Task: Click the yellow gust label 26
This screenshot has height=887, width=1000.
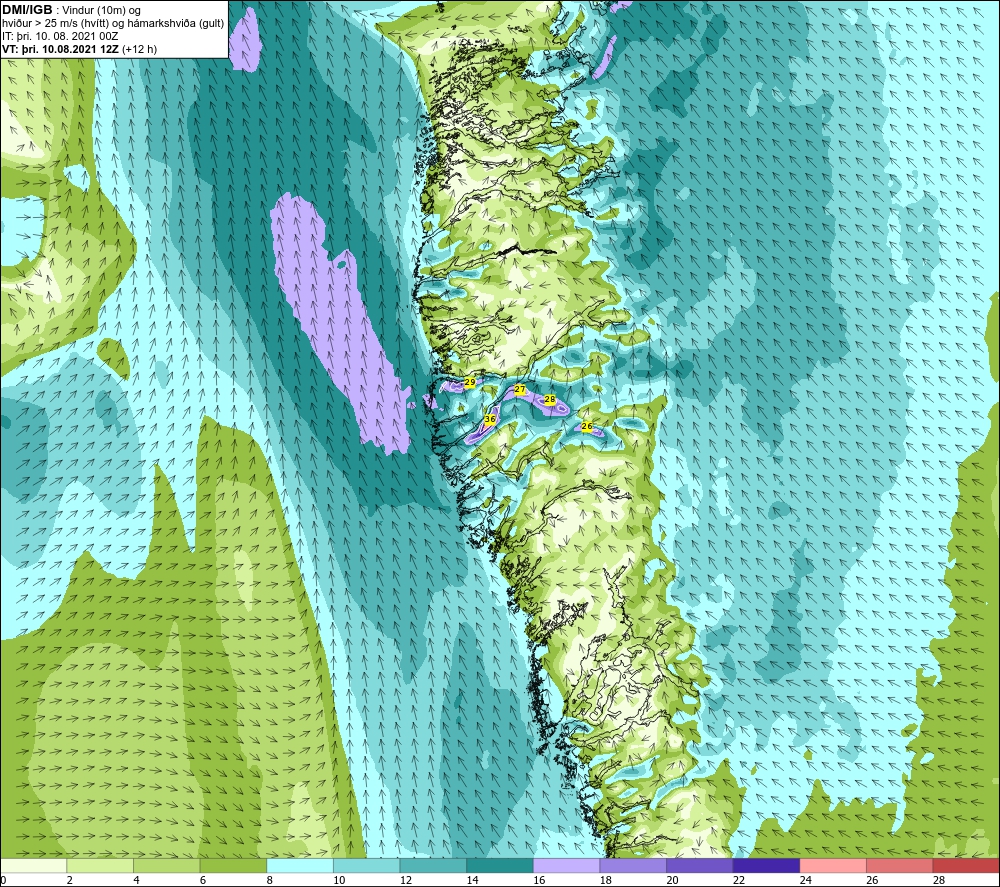Action: tap(587, 426)
